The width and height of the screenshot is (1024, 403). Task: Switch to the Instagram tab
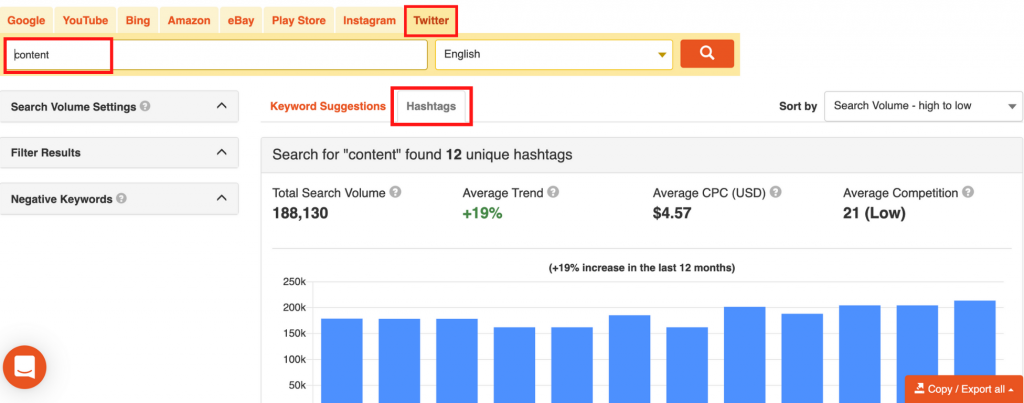(x=370, y=20)
